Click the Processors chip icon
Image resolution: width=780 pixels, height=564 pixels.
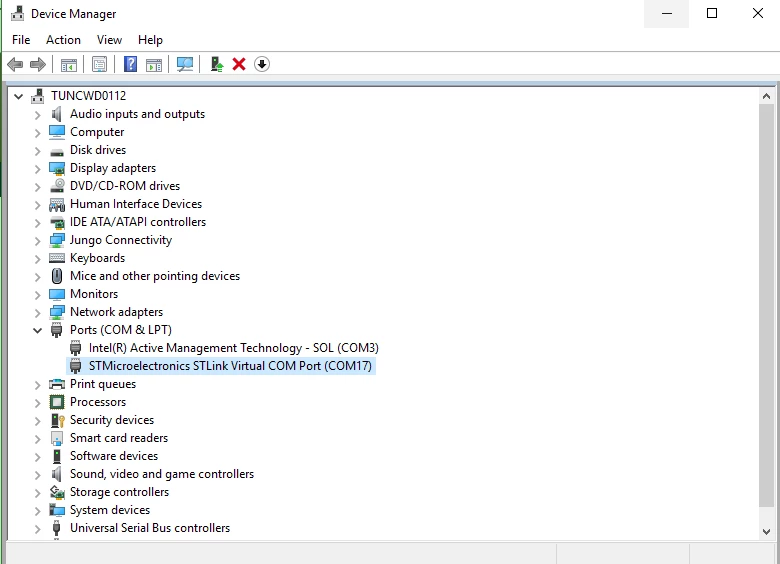57,402
